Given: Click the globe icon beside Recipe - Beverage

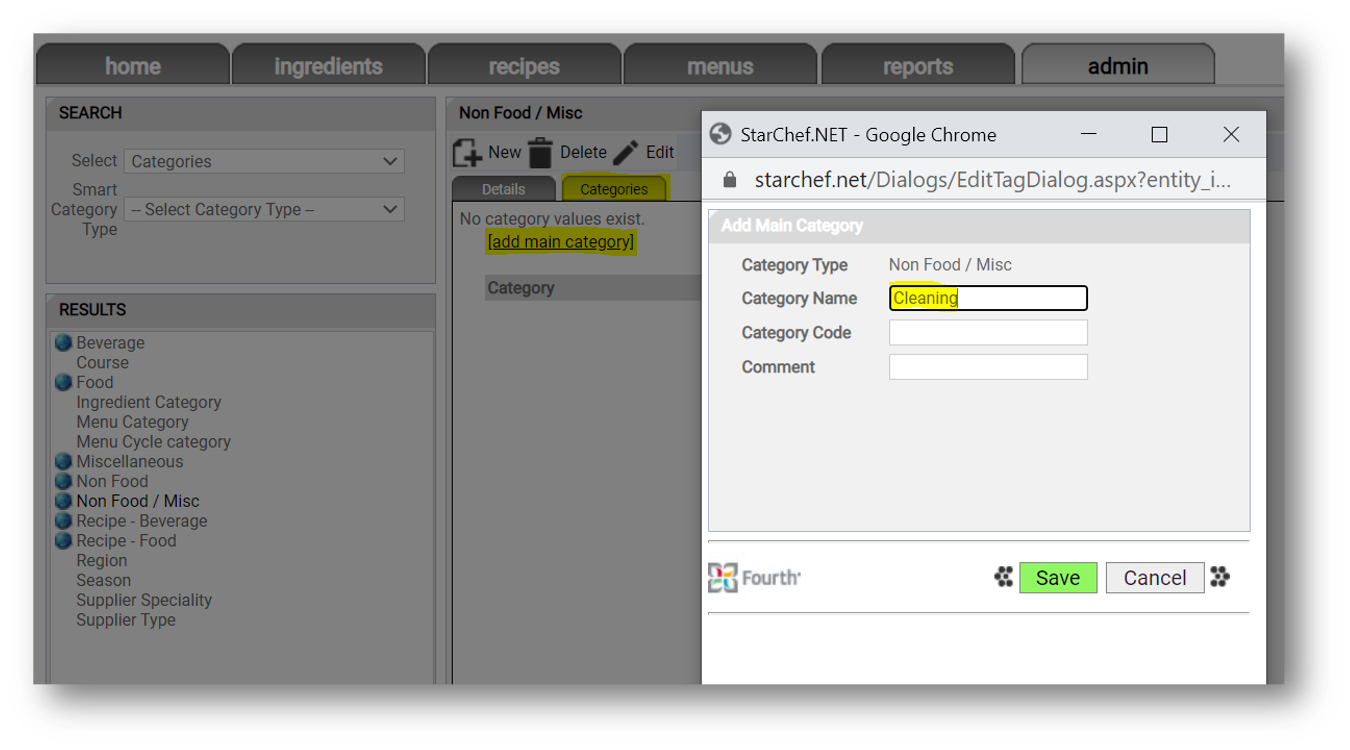Looking at the screenshot, I should pyautogui.click(x=64, y=521).
